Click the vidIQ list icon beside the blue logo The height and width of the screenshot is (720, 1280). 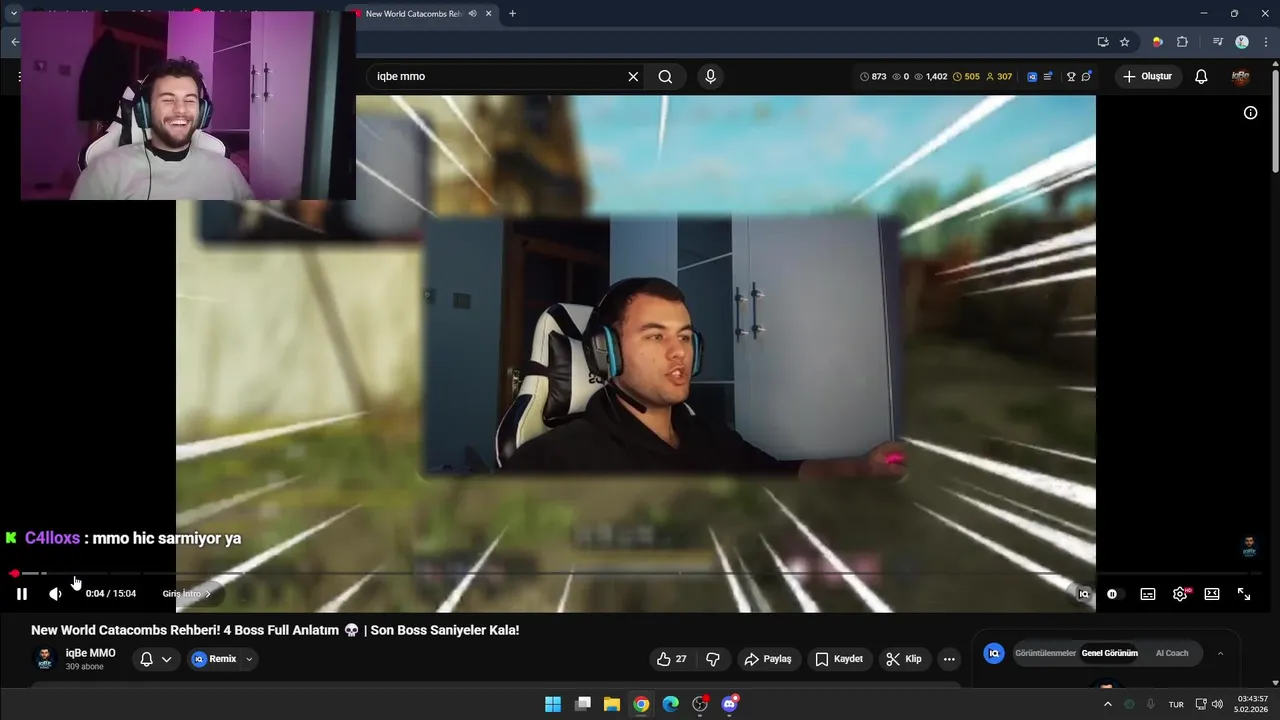click(x=1047, y=76)
